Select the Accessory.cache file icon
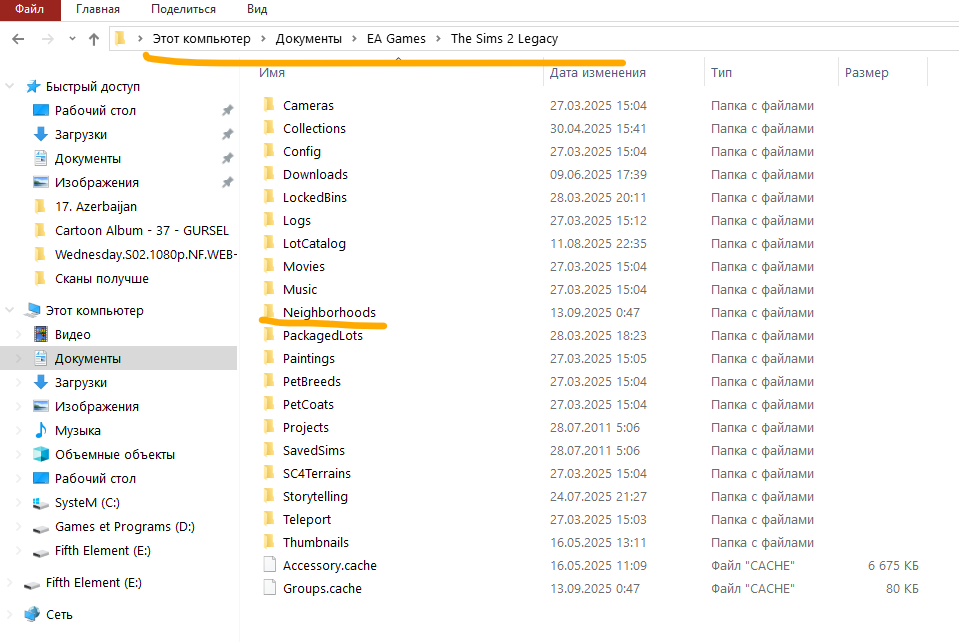959x642 pixels. pyautogui.click(x=268, y=565)
